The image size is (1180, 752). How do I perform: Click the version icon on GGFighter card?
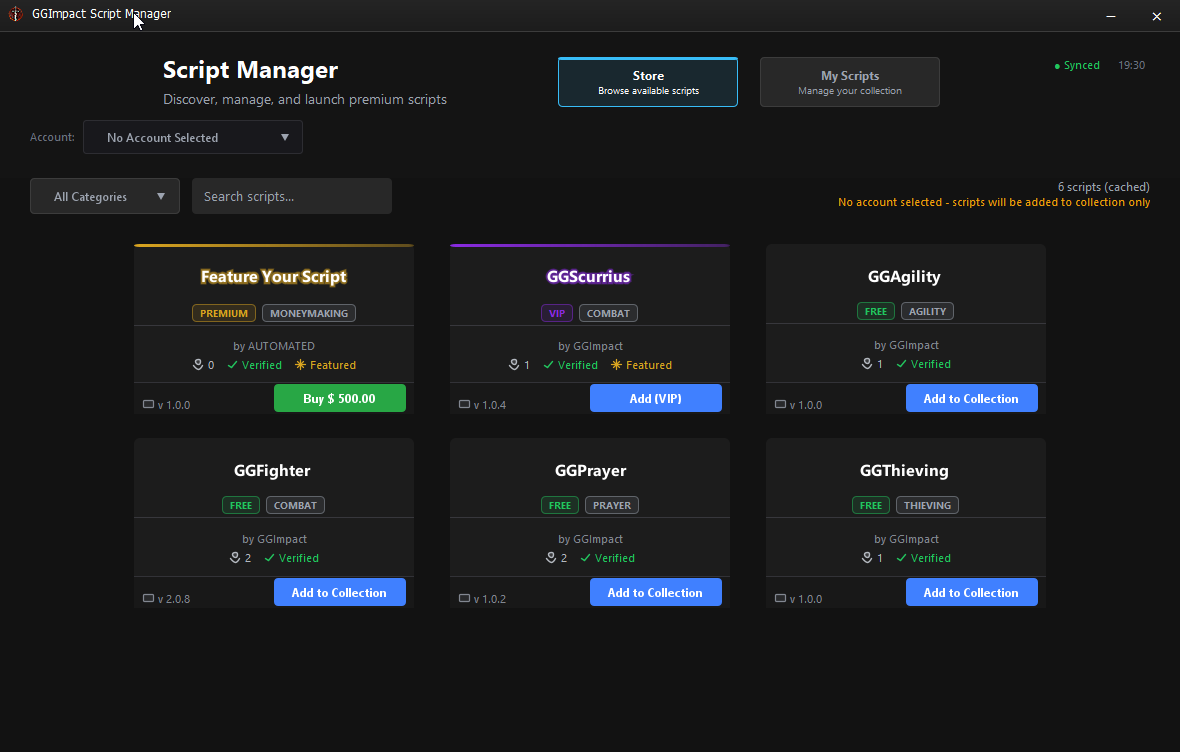pyautogui.click(x=148, y=598)
